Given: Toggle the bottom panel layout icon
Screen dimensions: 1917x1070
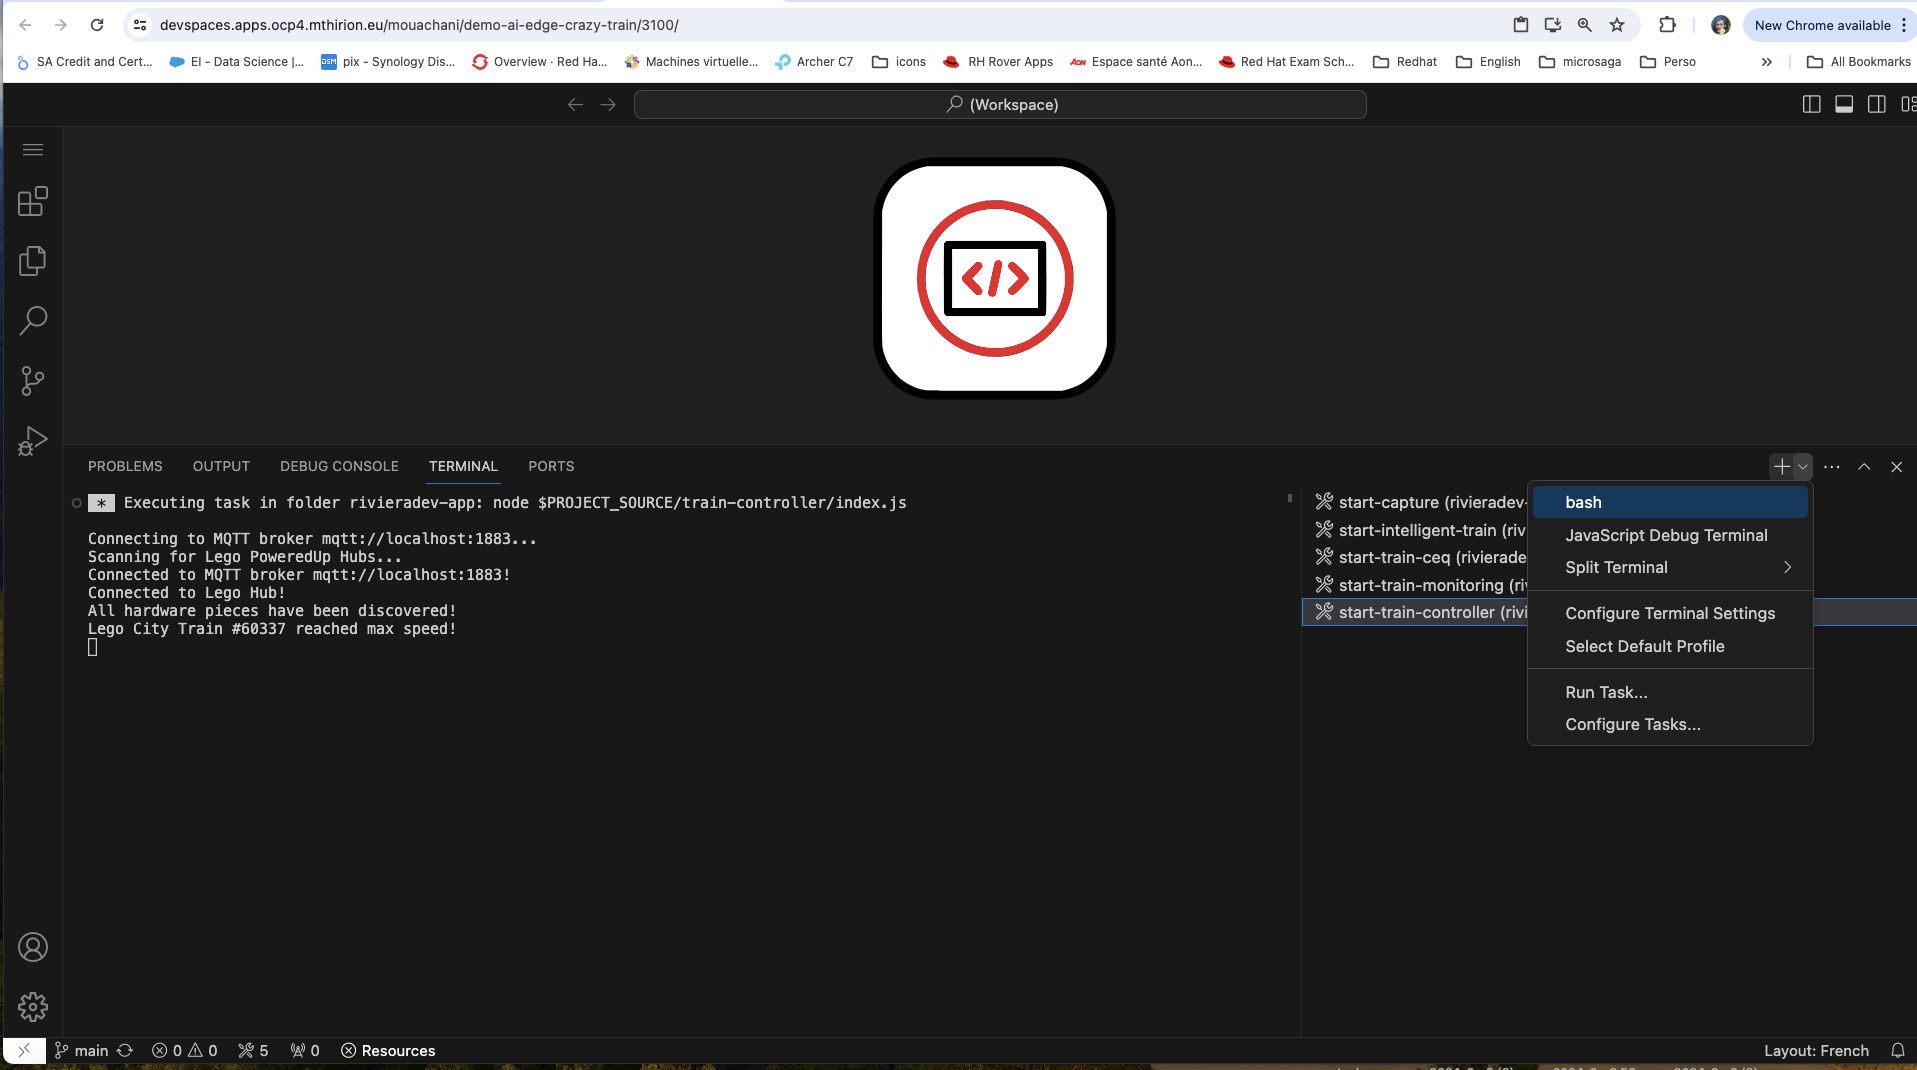Looking at the screenshot, I should [x=1844, y=105].
